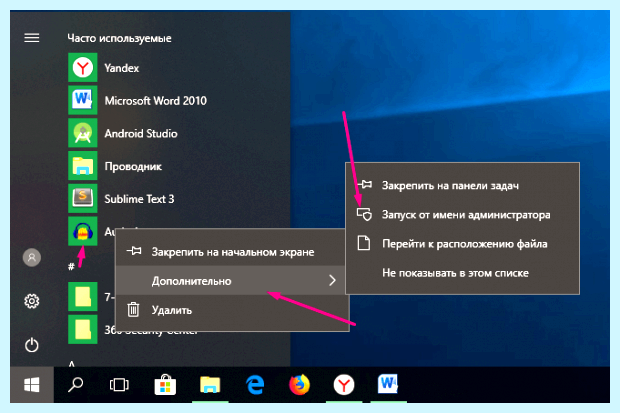Launch Android Studio icon in Start list
This screenshot has width=620, height=413.
pyautogui.click(x=83, y=133)
